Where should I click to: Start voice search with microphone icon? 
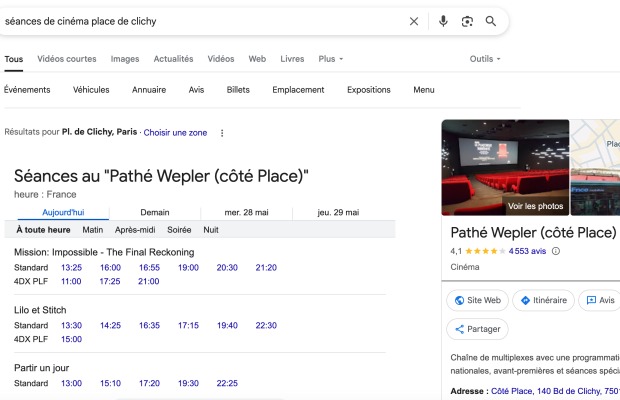pyautogui.click(x=443, y=21)
